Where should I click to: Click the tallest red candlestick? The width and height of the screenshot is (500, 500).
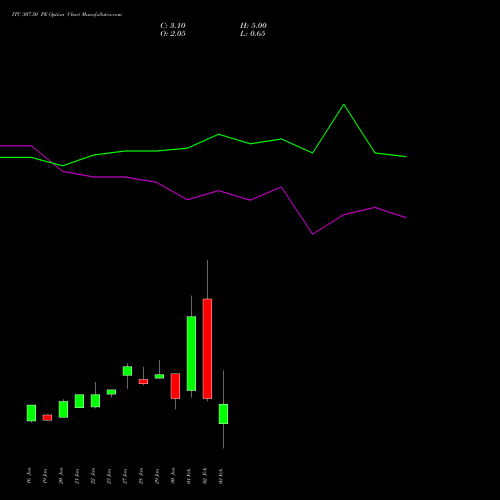(x=207, y=349)
